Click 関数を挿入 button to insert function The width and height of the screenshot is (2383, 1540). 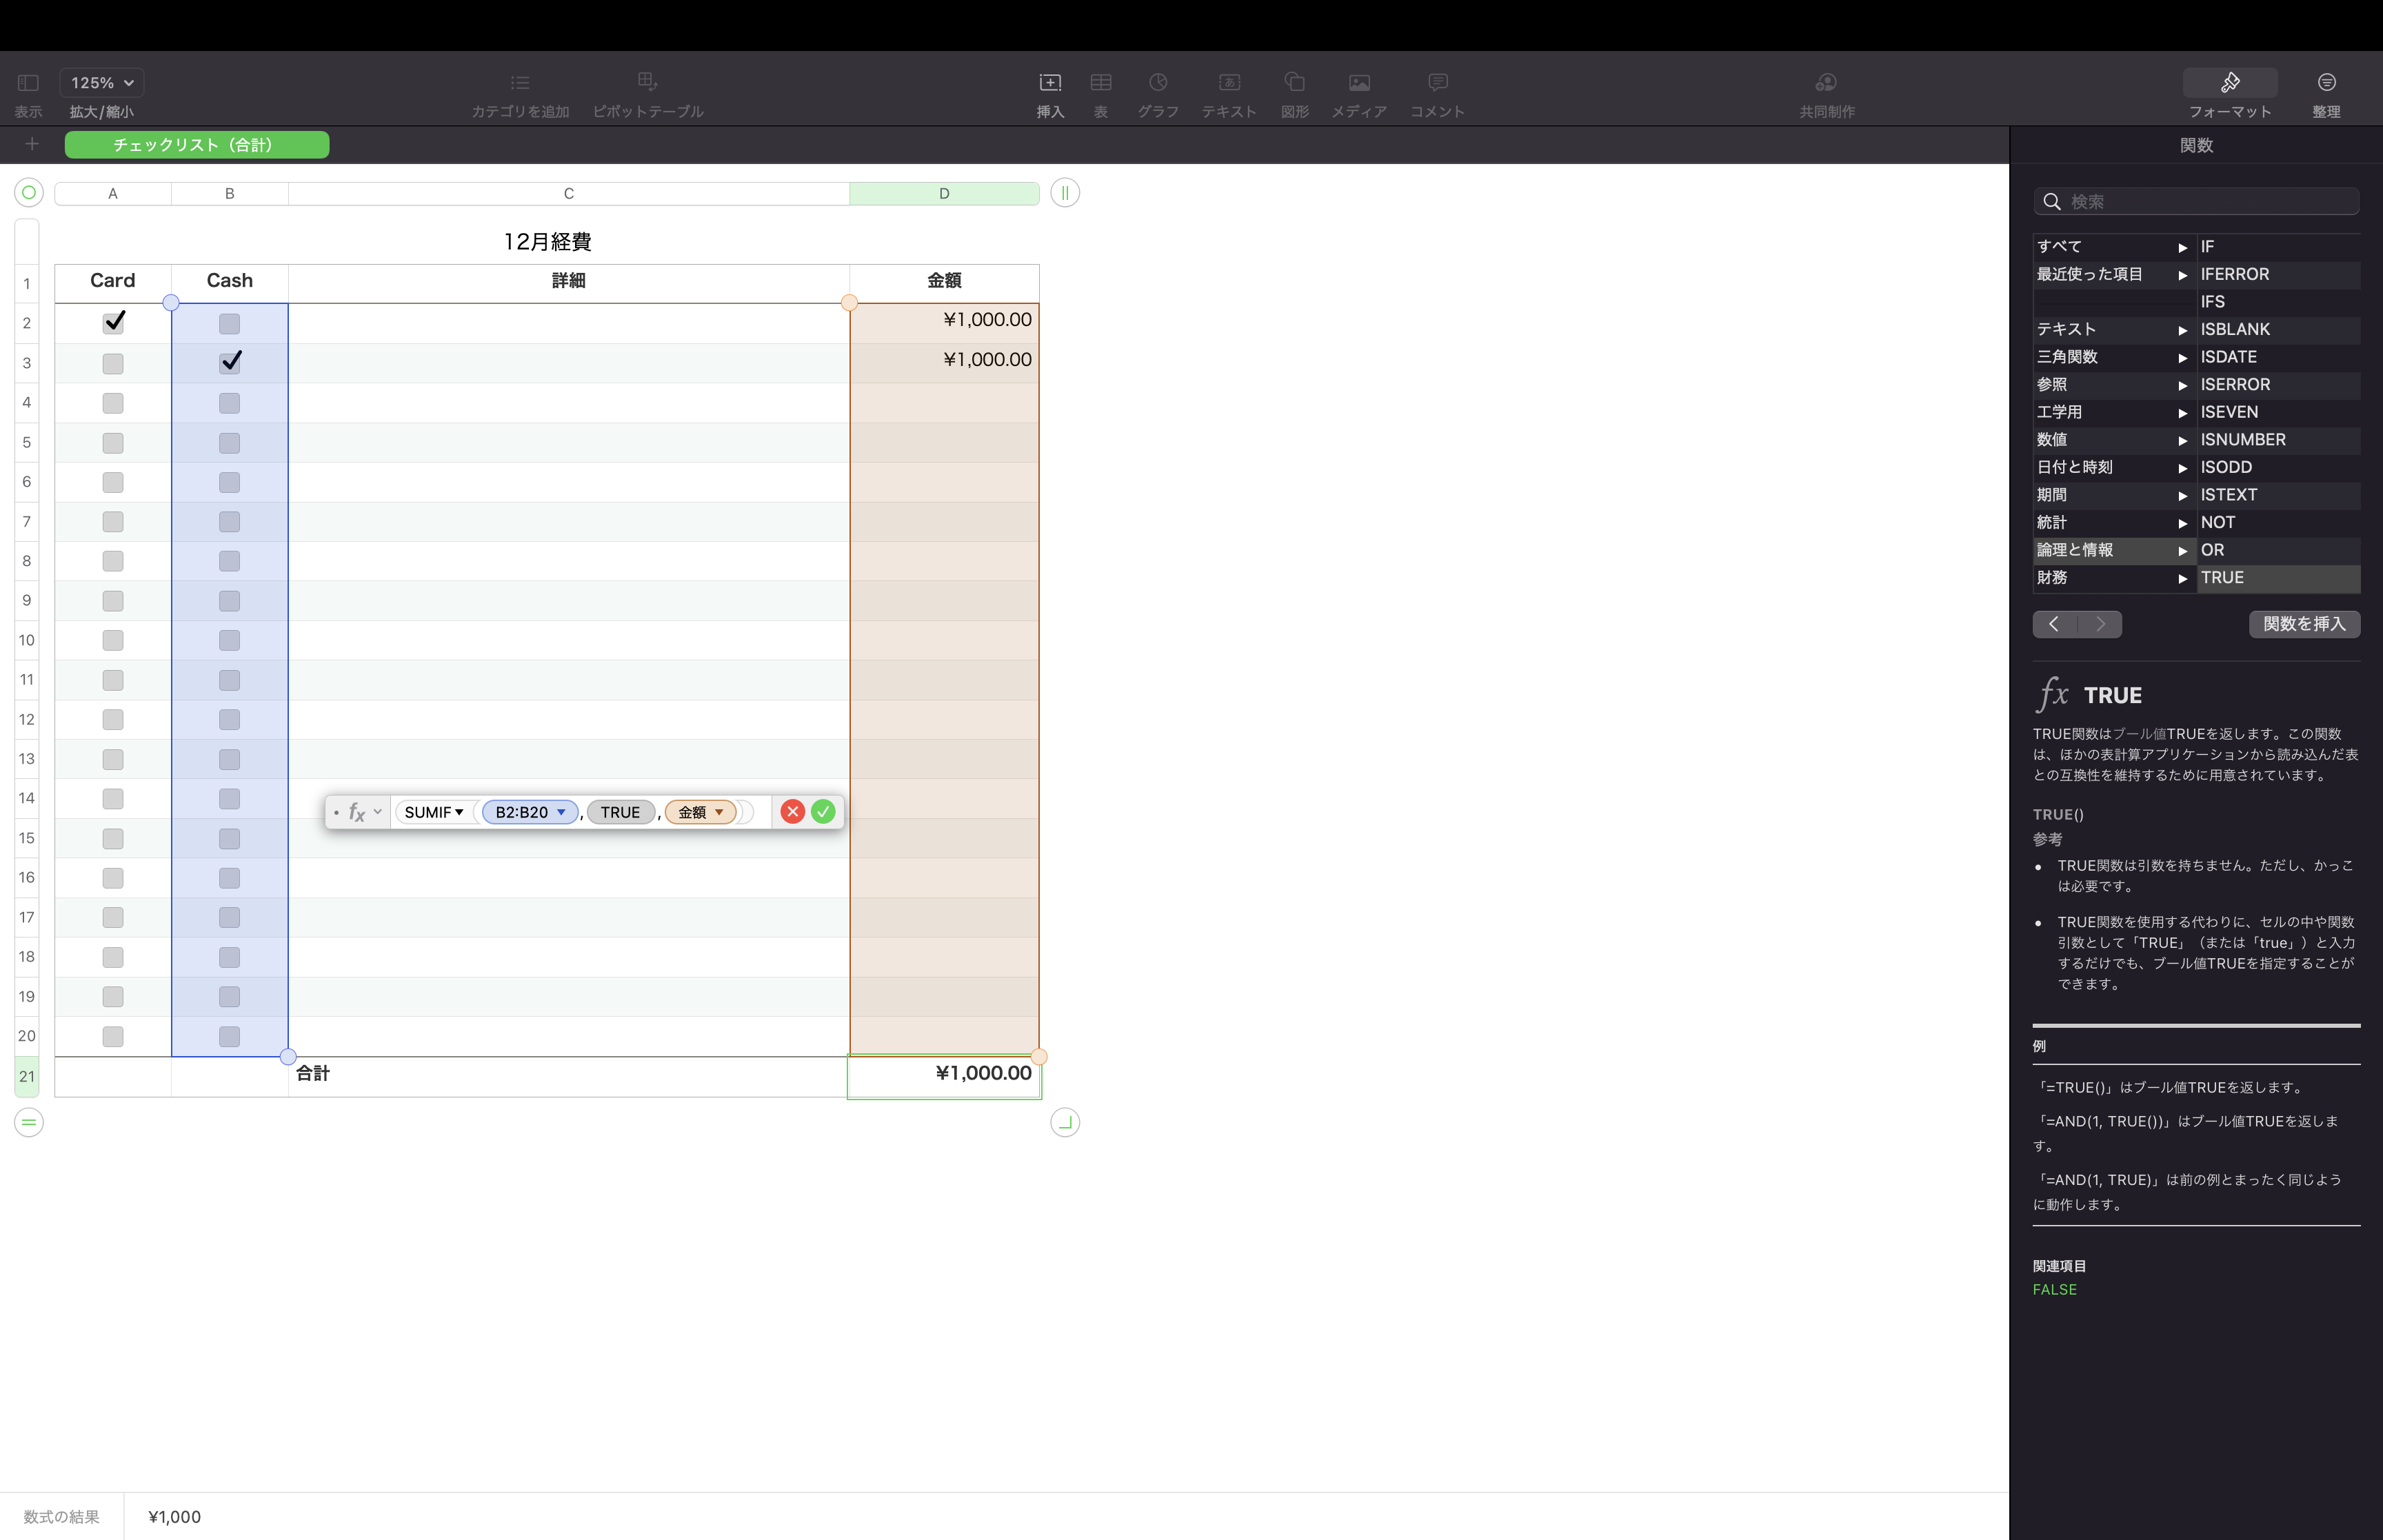(2302, 622)
